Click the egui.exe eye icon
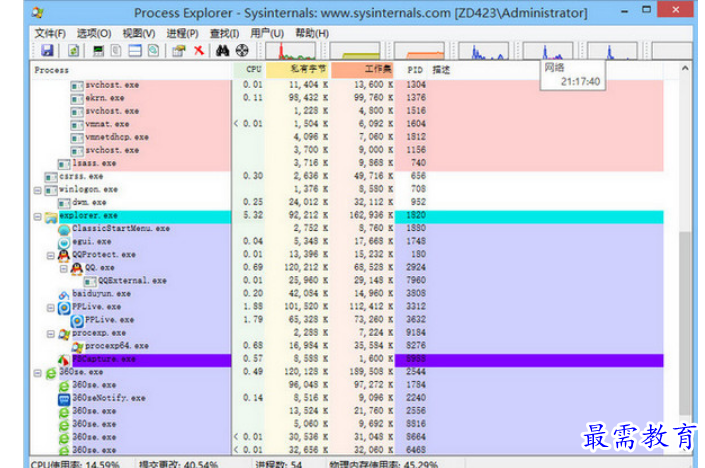 tap(64, 242)
